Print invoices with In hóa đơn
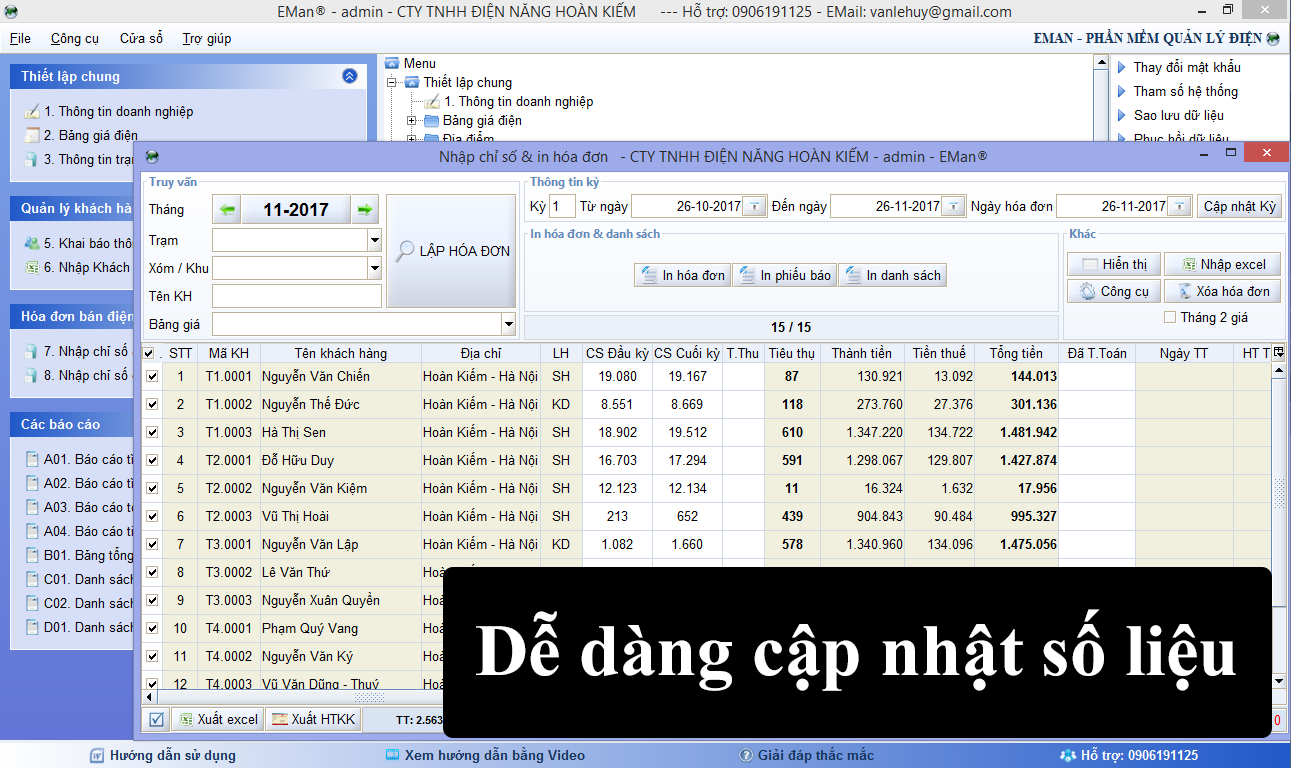This screenshot has height=768, width=1291. coord(682,275)
